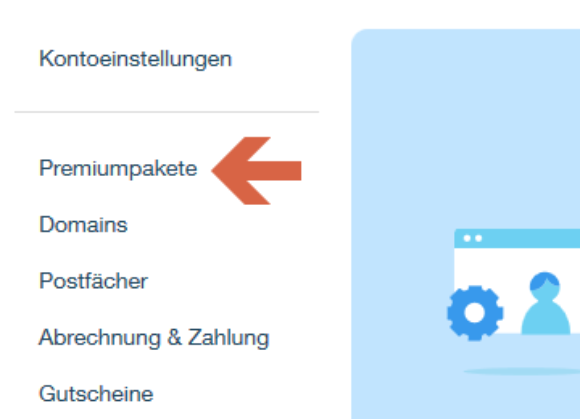
Task: Click the first white dot in window bar
Action: pos(467,238)
